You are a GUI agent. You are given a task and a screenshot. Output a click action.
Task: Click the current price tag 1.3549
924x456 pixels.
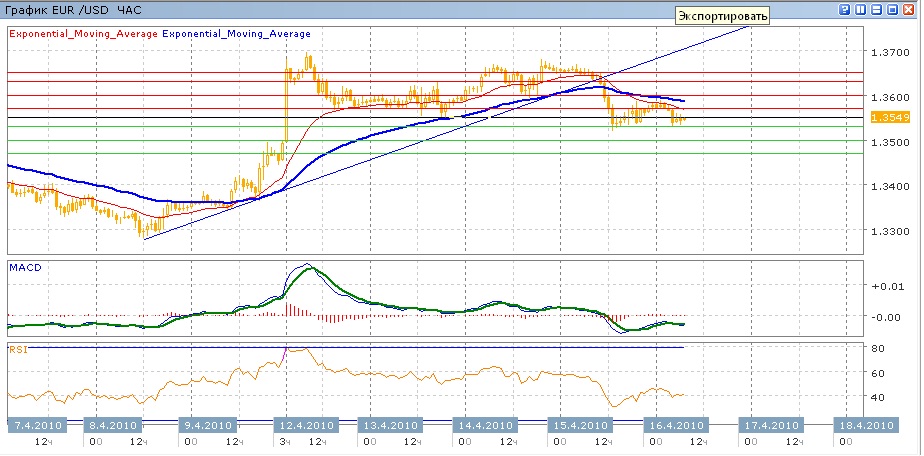887,118
